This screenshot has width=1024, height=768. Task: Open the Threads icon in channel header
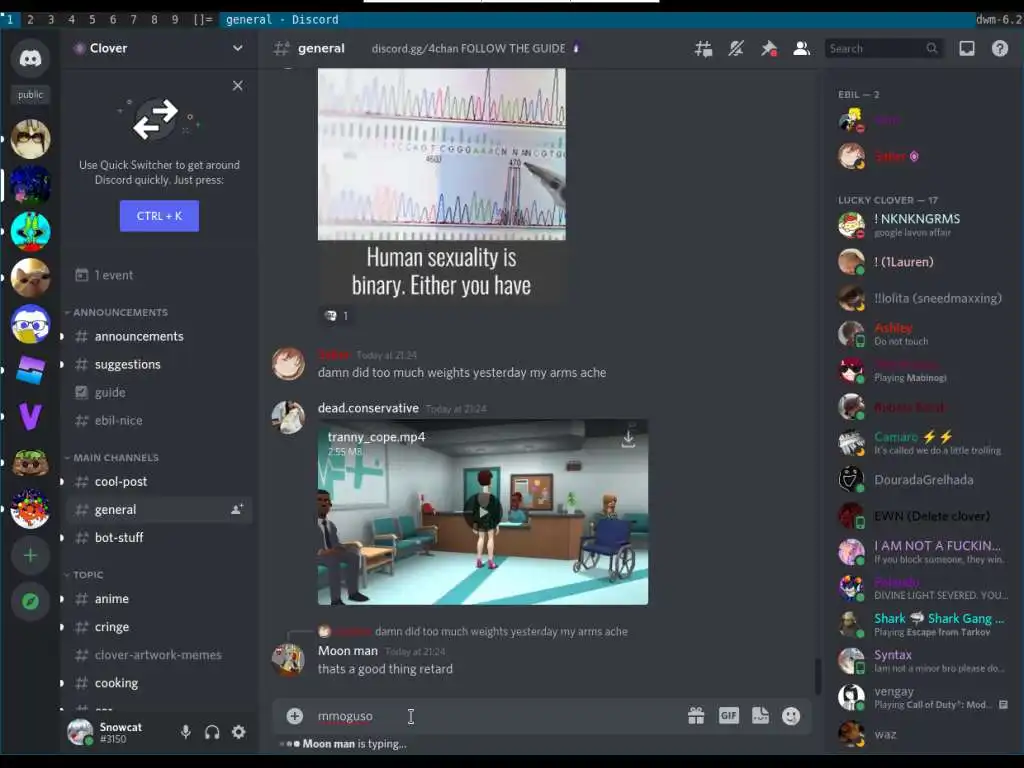pyautogui.click(x=703, y=48)
